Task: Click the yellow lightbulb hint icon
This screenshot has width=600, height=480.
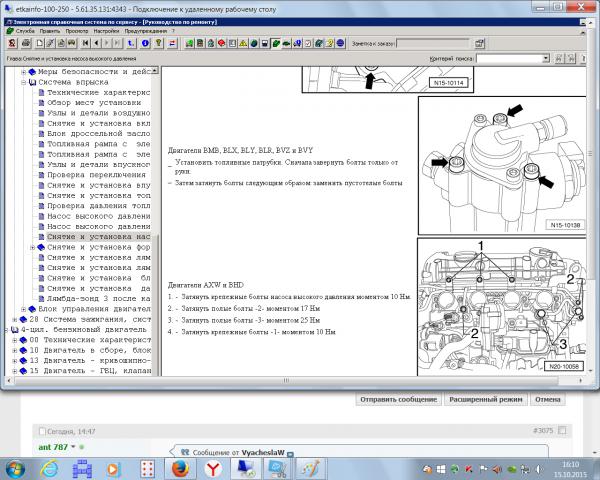Action: coord(158,43)
